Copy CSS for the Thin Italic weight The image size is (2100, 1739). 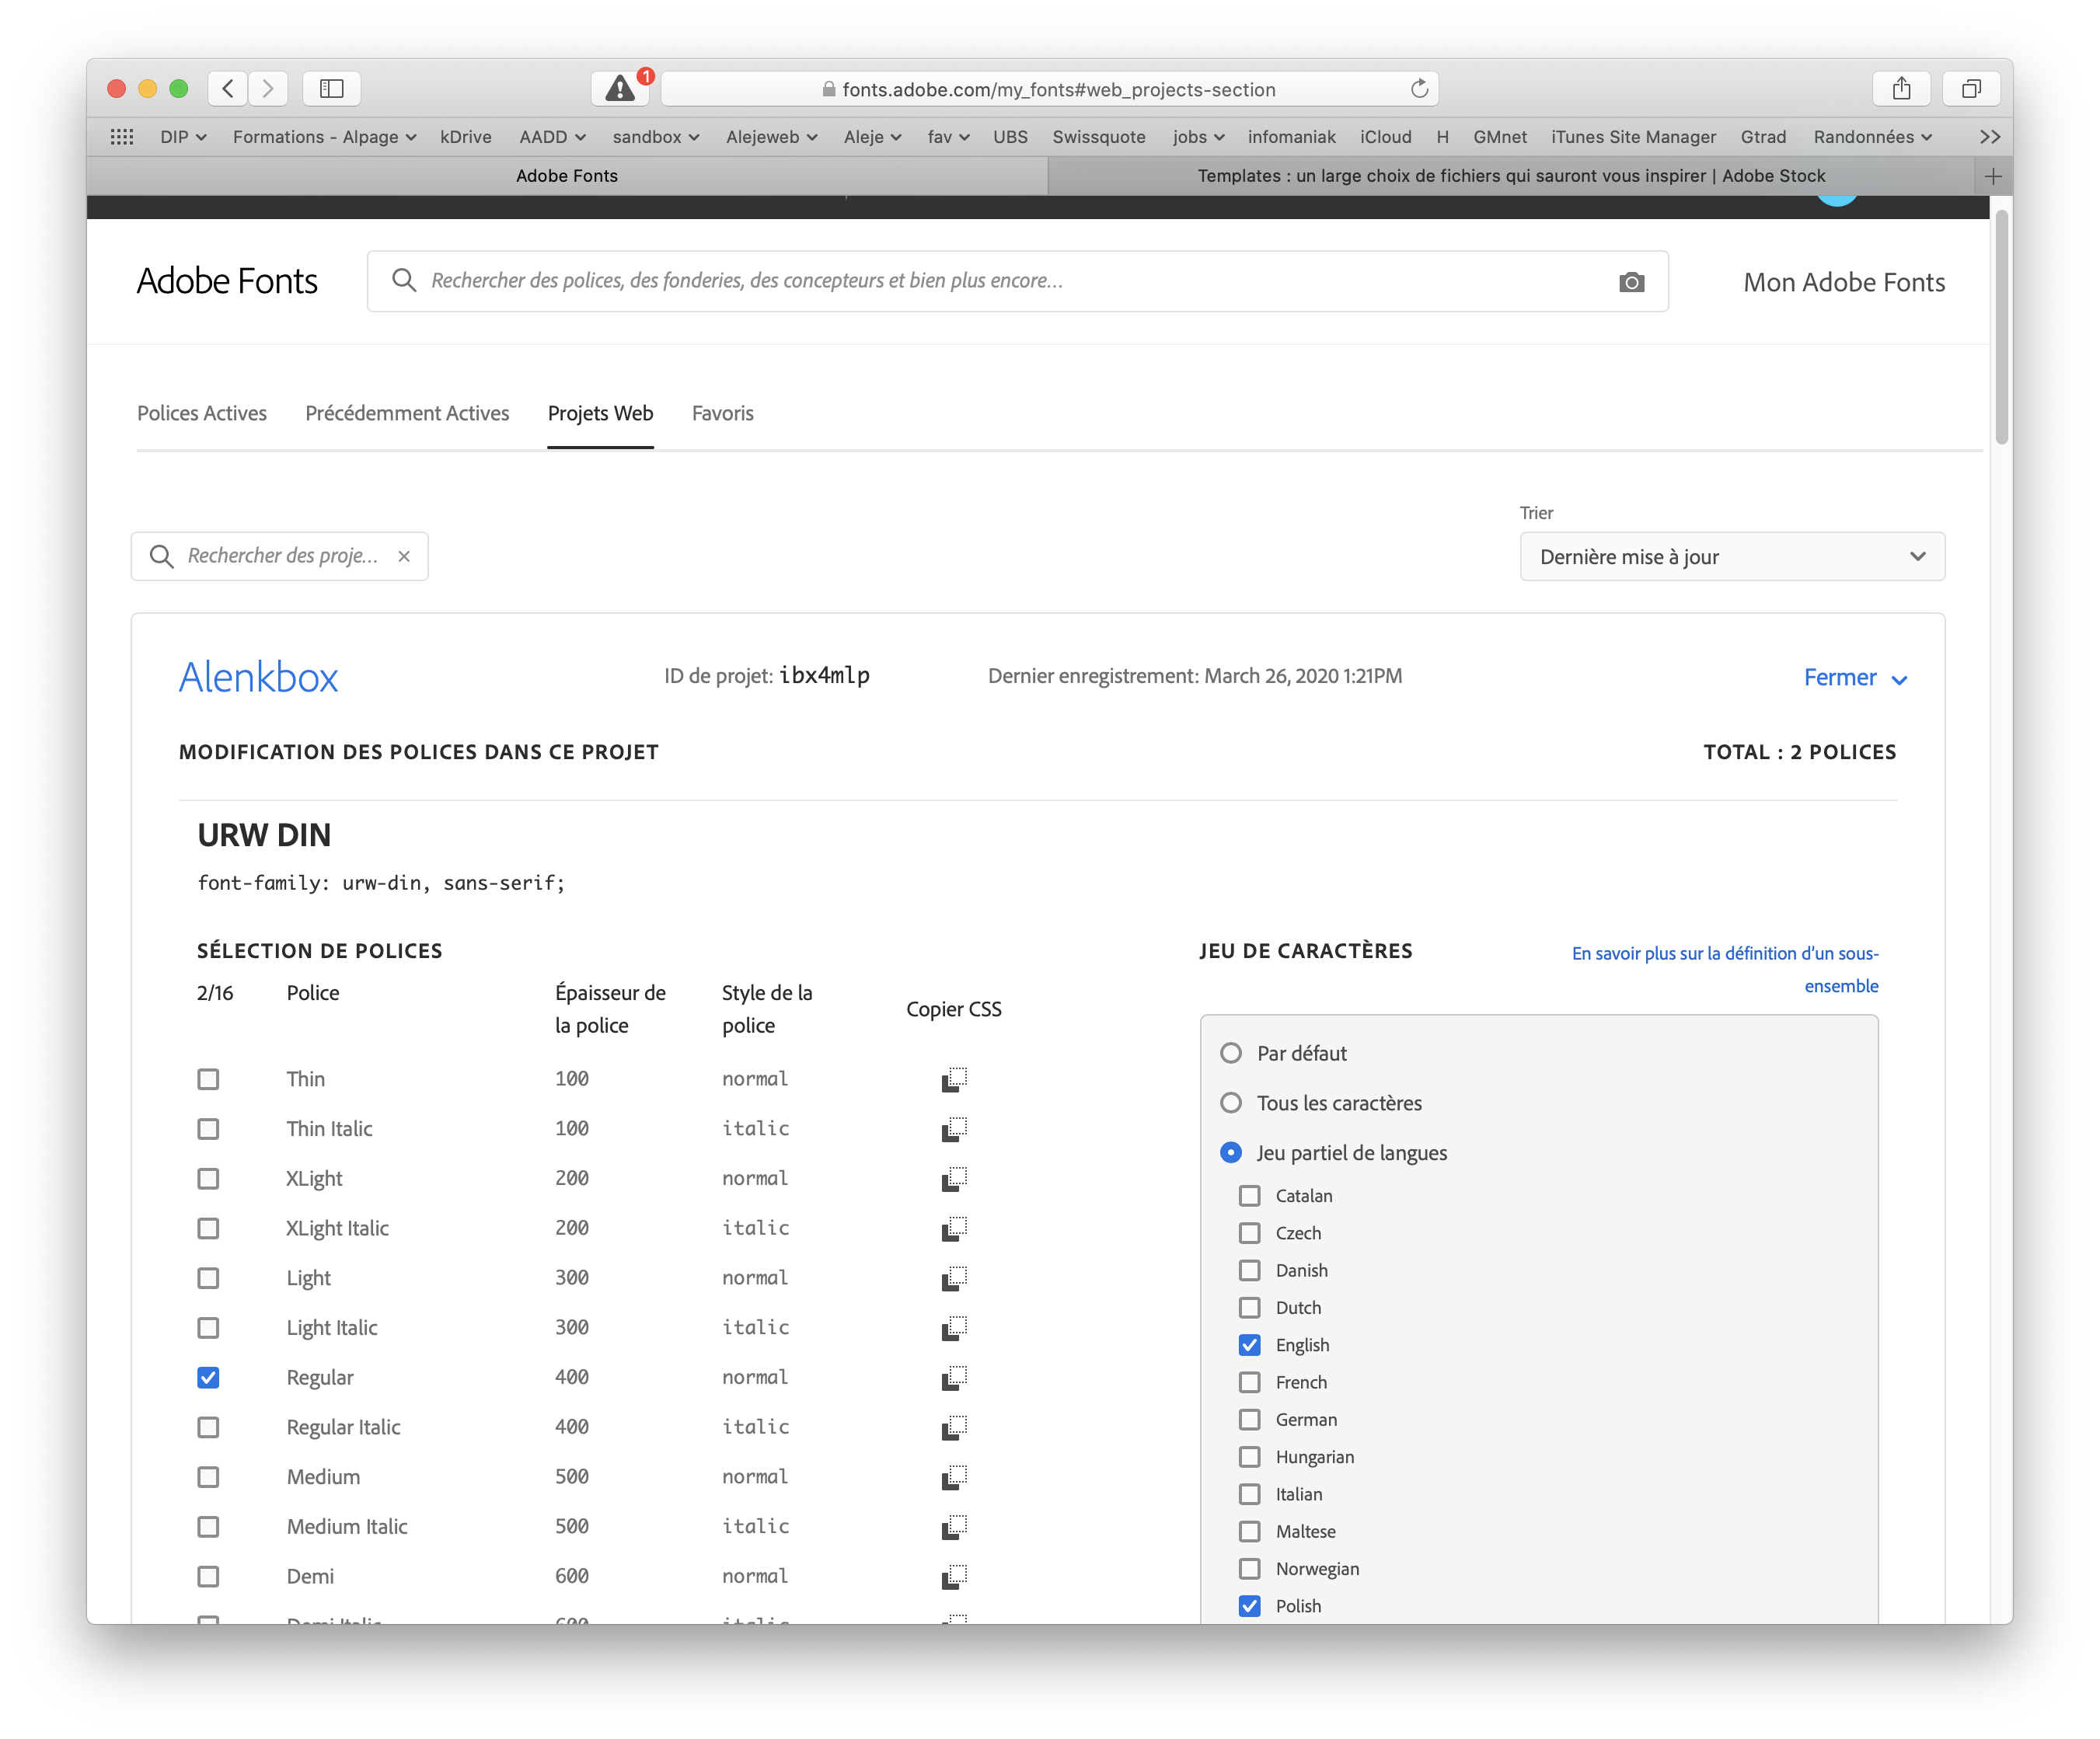pos(954,1129)
